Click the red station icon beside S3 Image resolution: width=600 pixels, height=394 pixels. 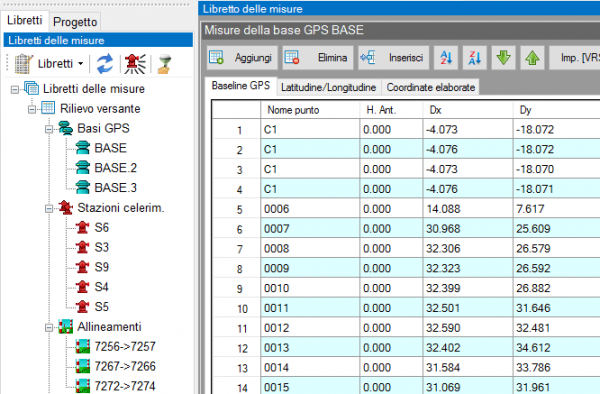click(83, 247)
